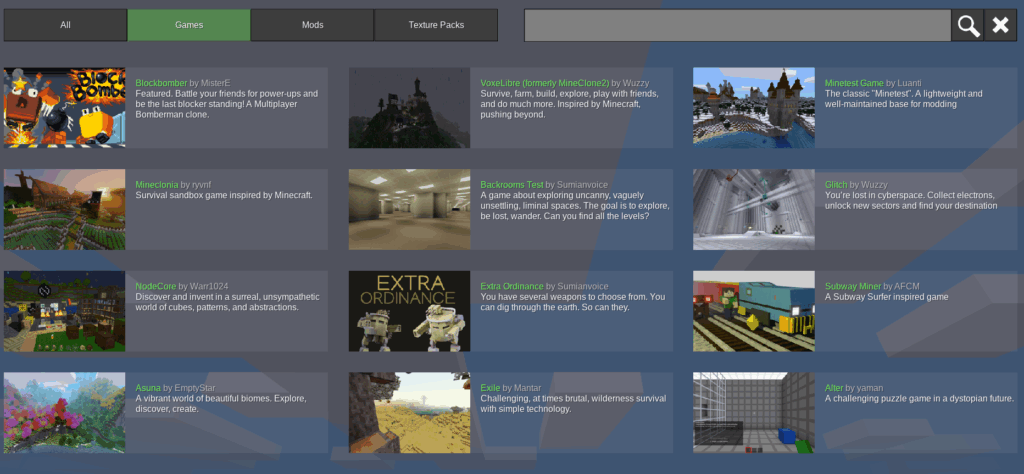Clear search with the X icon
The width and height of the screenshot is (1024, 474).
coord(1000,26)
